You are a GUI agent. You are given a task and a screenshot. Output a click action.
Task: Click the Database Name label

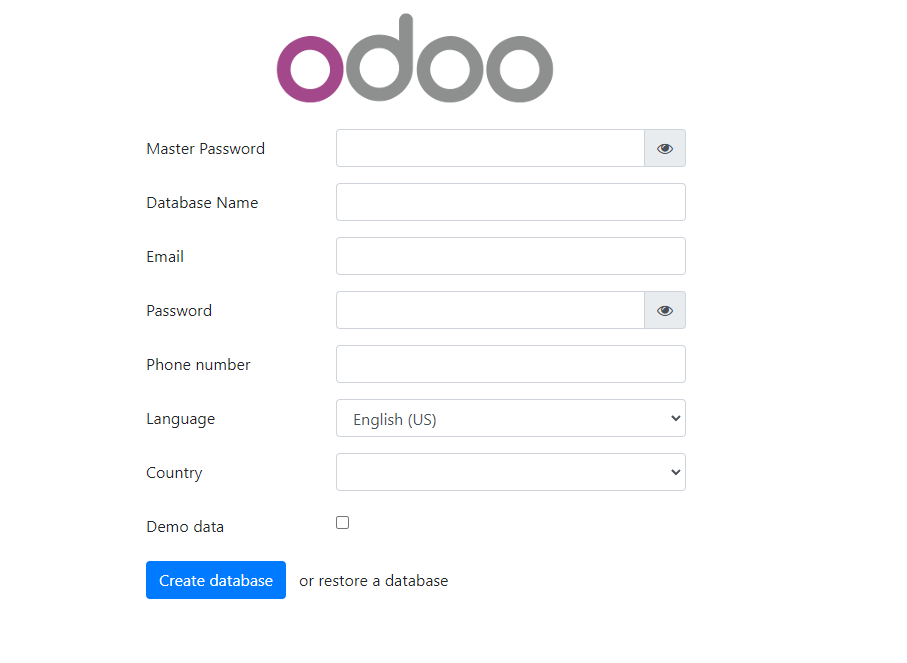pyautogui.click(x=202, y=202)
